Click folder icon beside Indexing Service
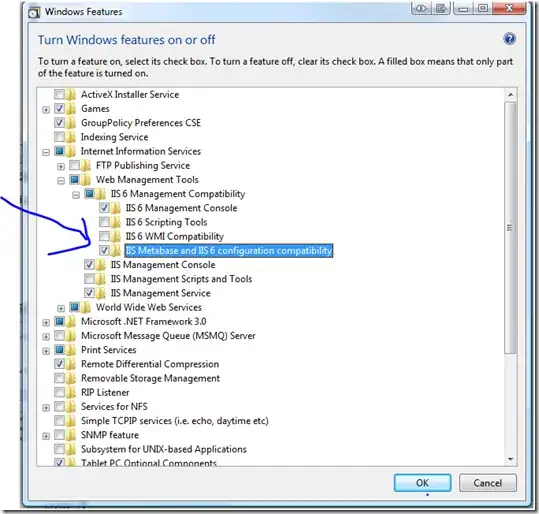The image size is (539, 514). click(x=71, y=137)
